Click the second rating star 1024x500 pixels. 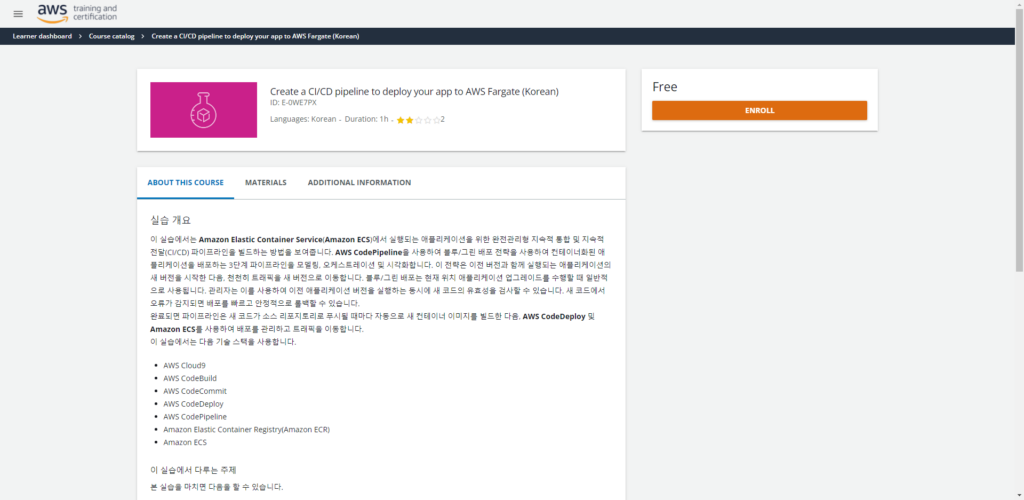(409, 120)
